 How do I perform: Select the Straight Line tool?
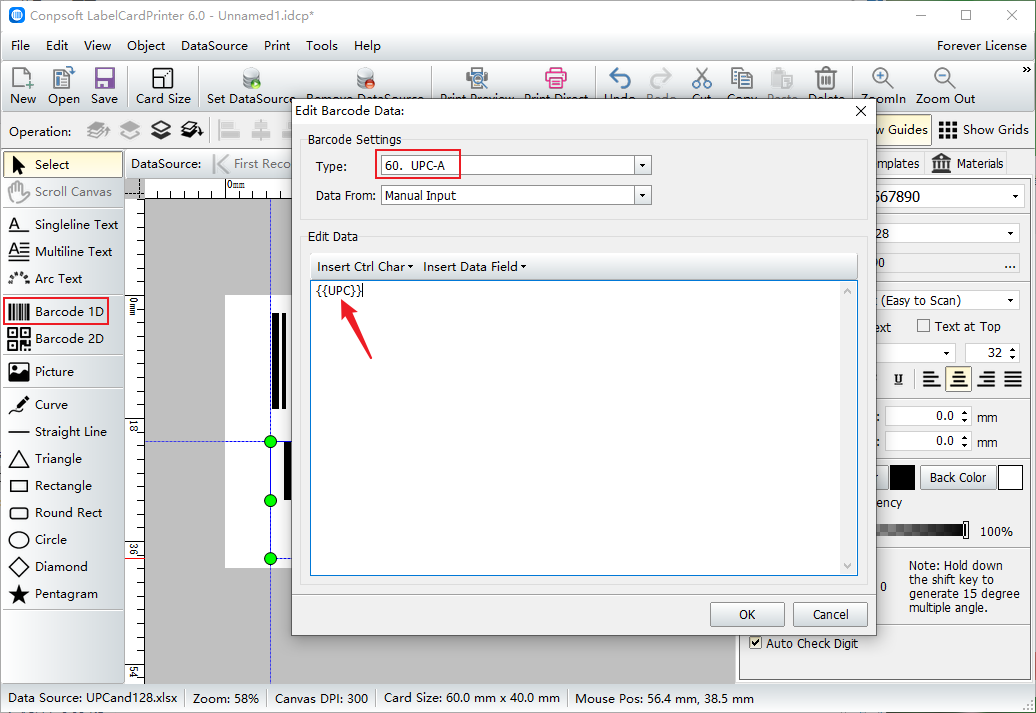pyautogui.click(x=63, y=432)
